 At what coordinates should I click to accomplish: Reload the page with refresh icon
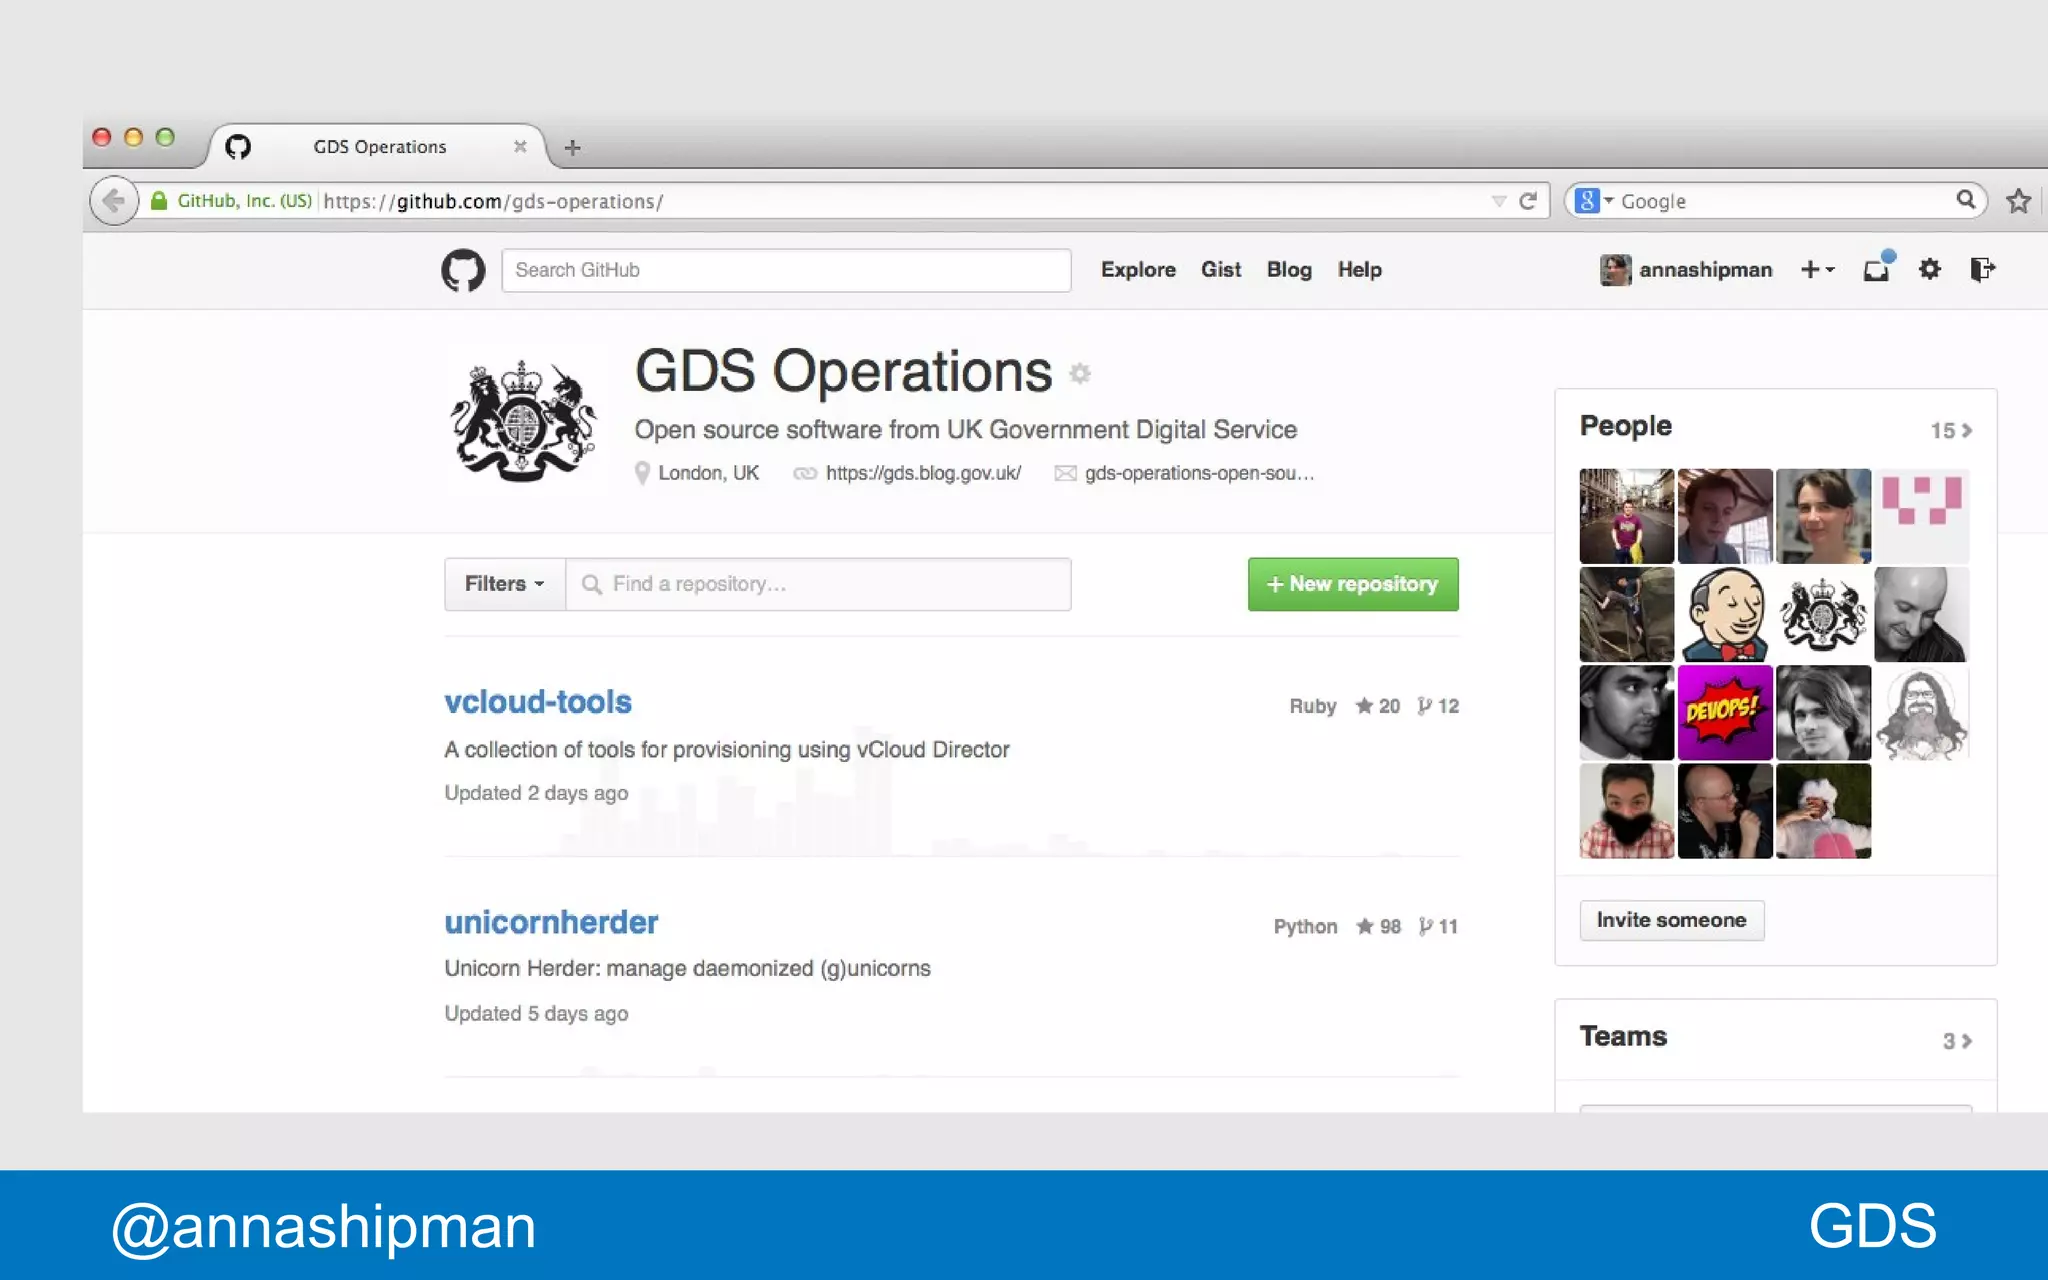(1527, 201)
